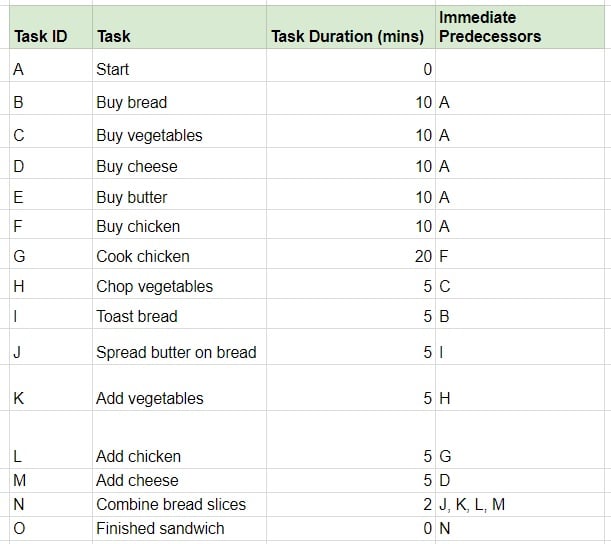The height and width of the screenshot is (544, 611).
Task: Select the Task ID cell "G"
Action: (20, 256)
